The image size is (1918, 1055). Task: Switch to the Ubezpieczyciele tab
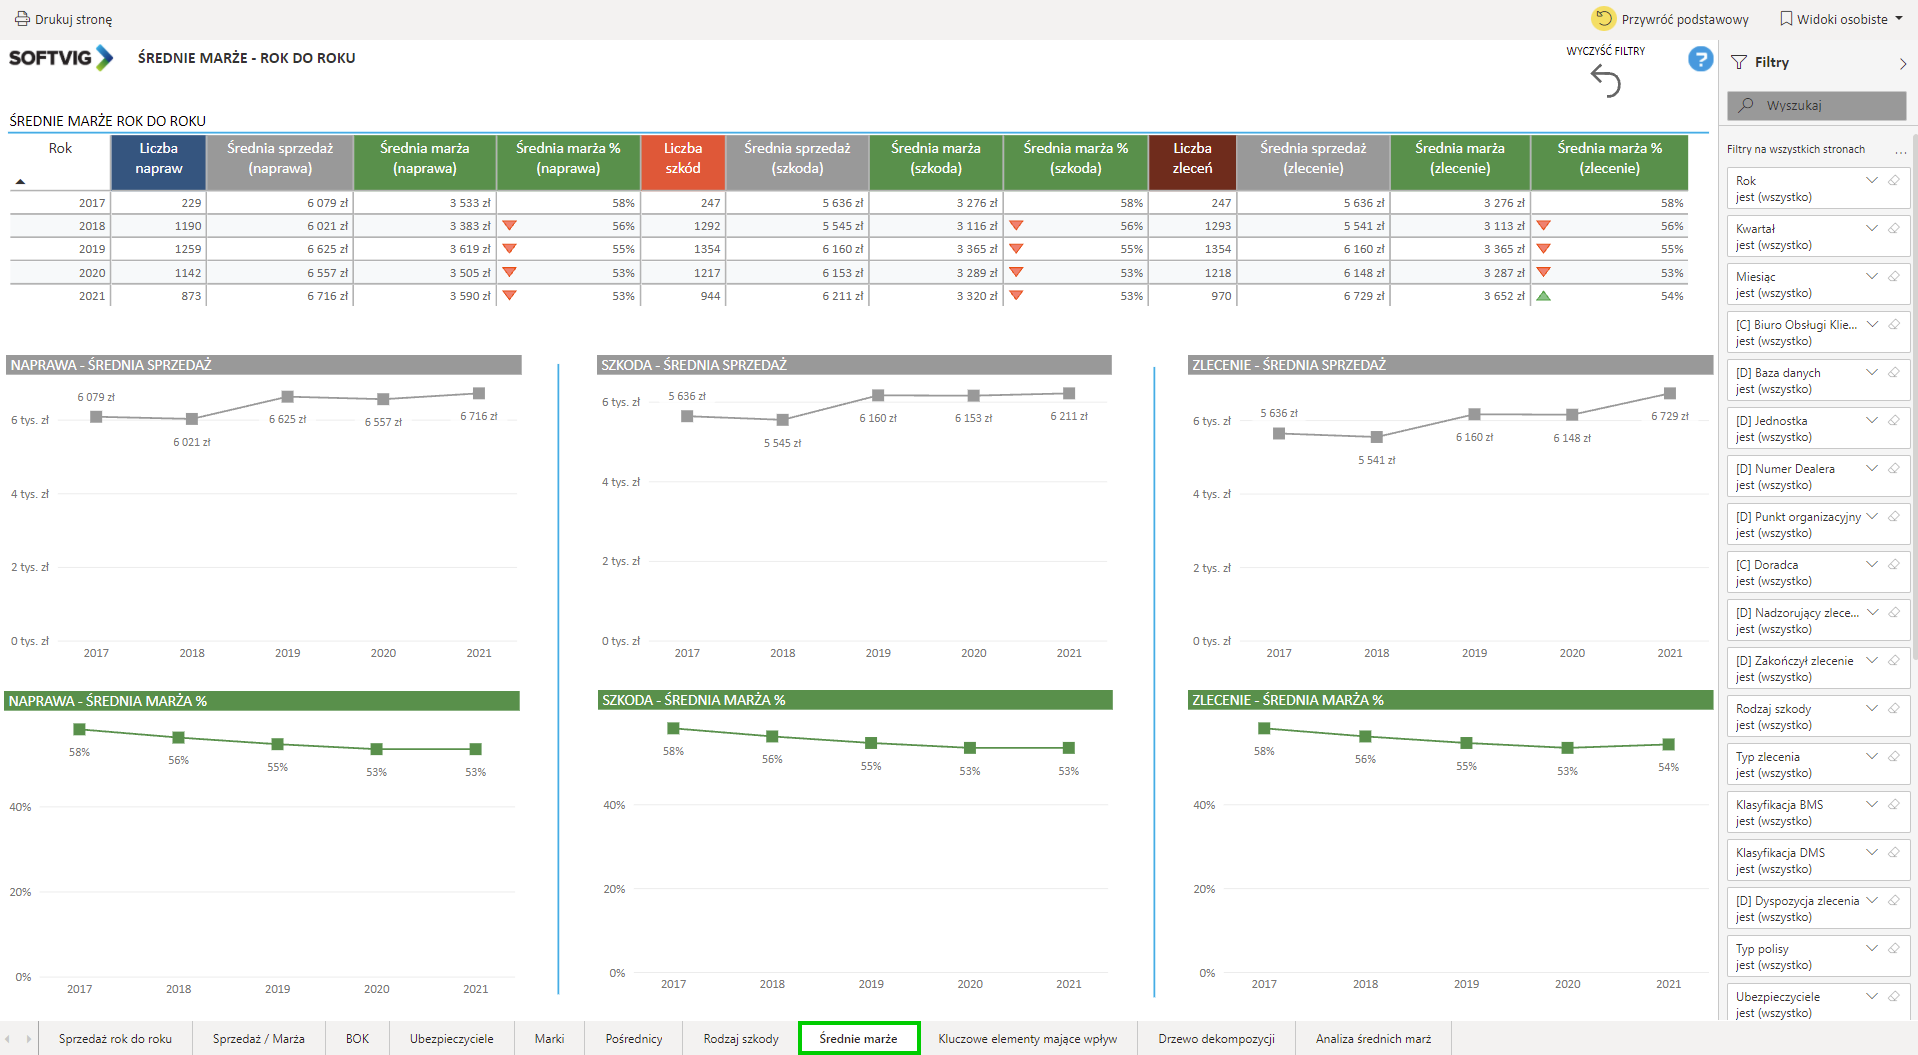[x=451, y=1039]
